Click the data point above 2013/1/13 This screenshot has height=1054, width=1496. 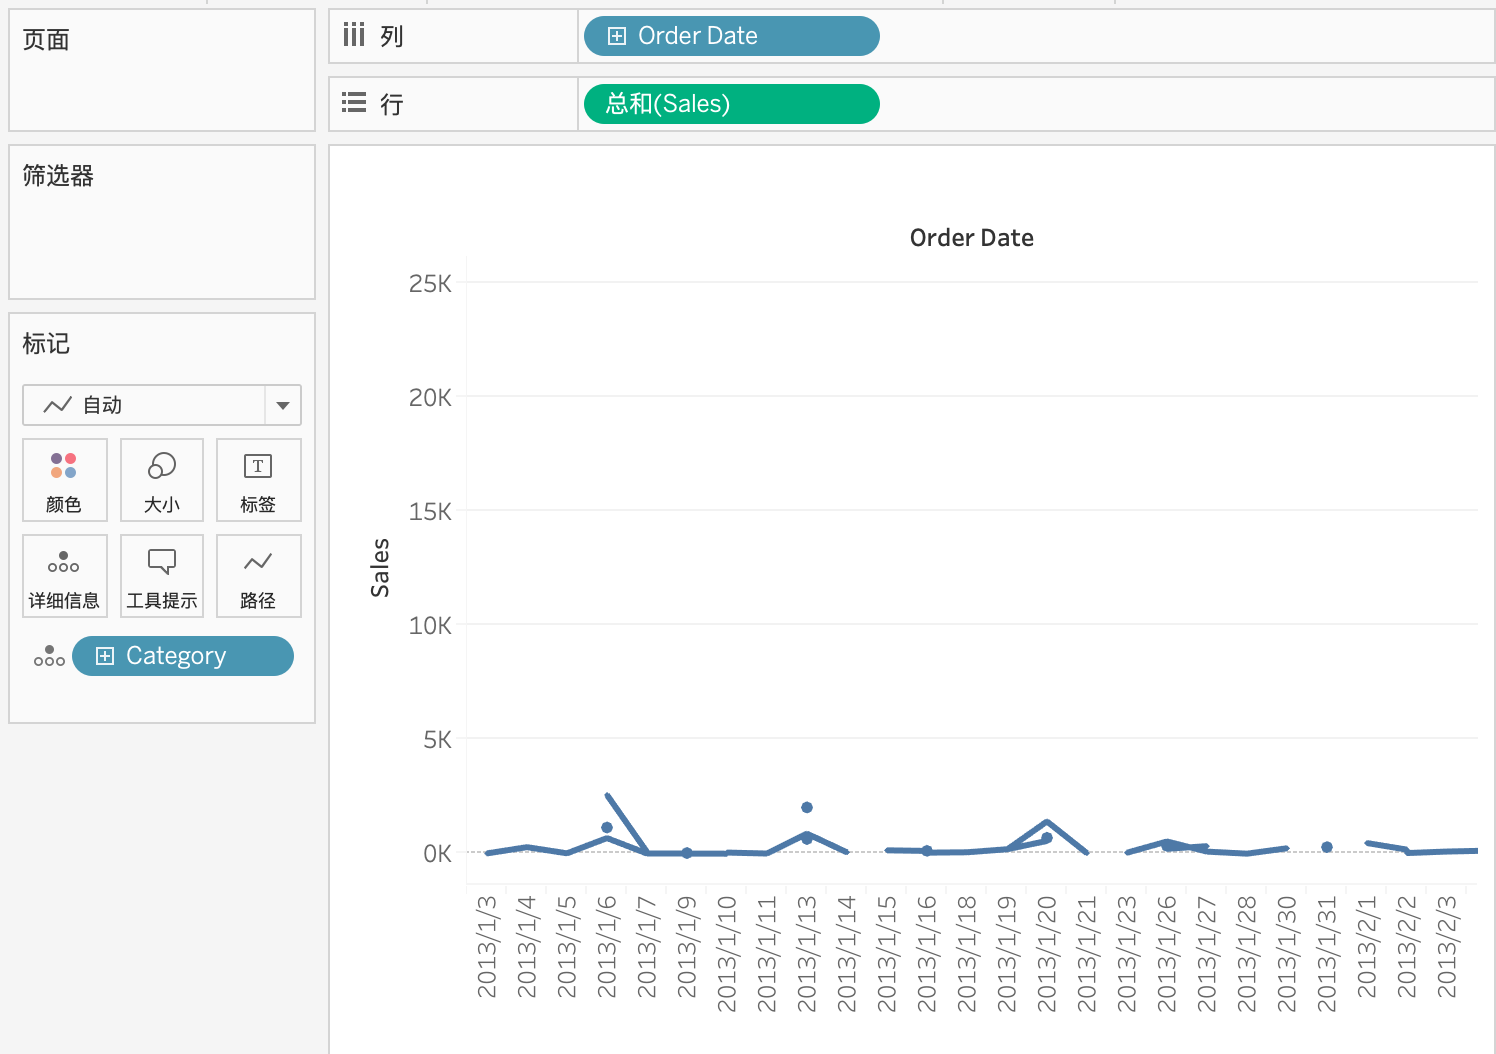807,807
